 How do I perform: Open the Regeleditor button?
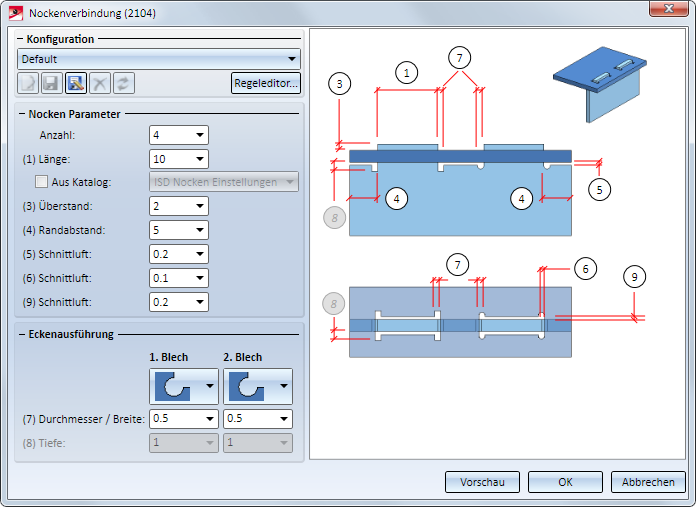point(265,83)
